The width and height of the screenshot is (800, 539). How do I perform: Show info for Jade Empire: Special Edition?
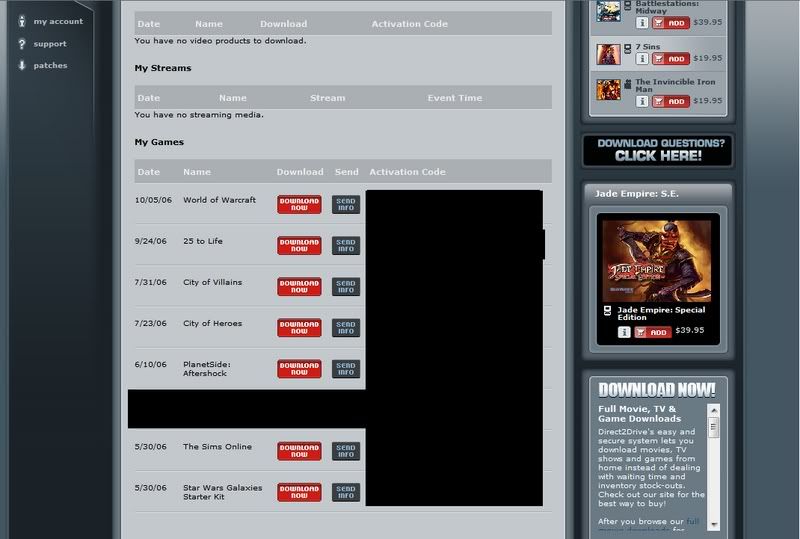click(624, 332)
